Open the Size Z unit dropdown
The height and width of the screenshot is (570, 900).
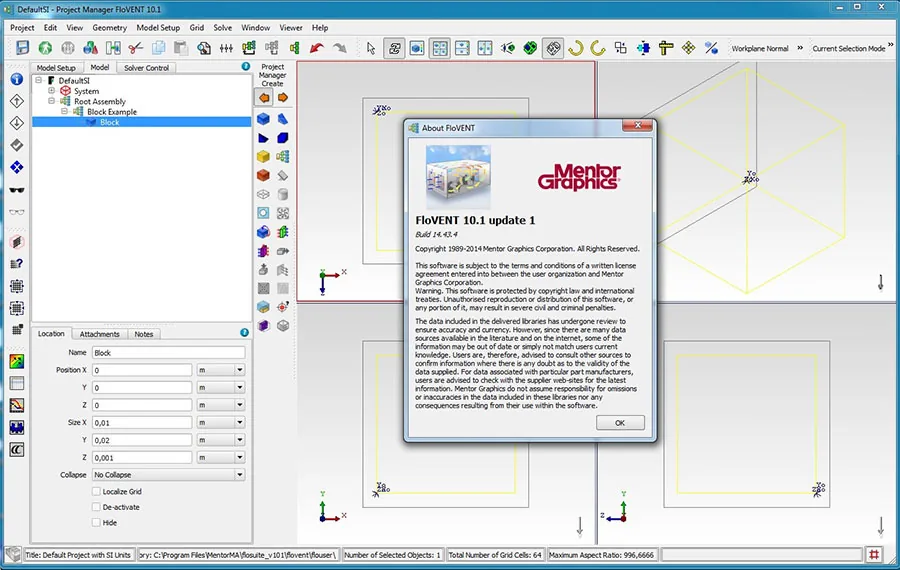(x=220, y=457)
